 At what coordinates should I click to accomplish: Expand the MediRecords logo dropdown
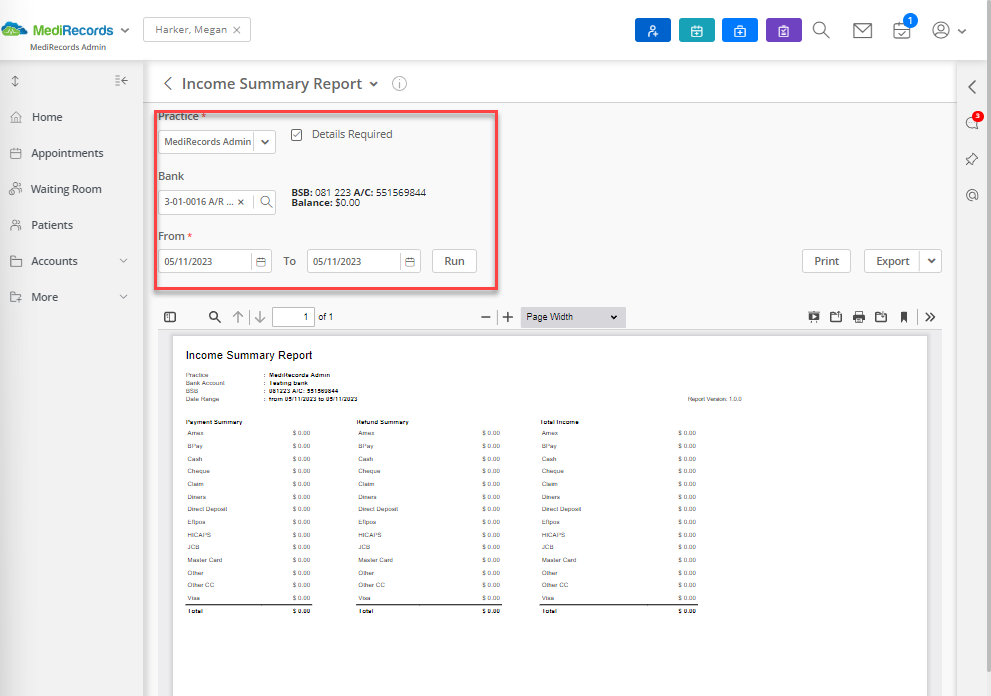coord(125,30)
